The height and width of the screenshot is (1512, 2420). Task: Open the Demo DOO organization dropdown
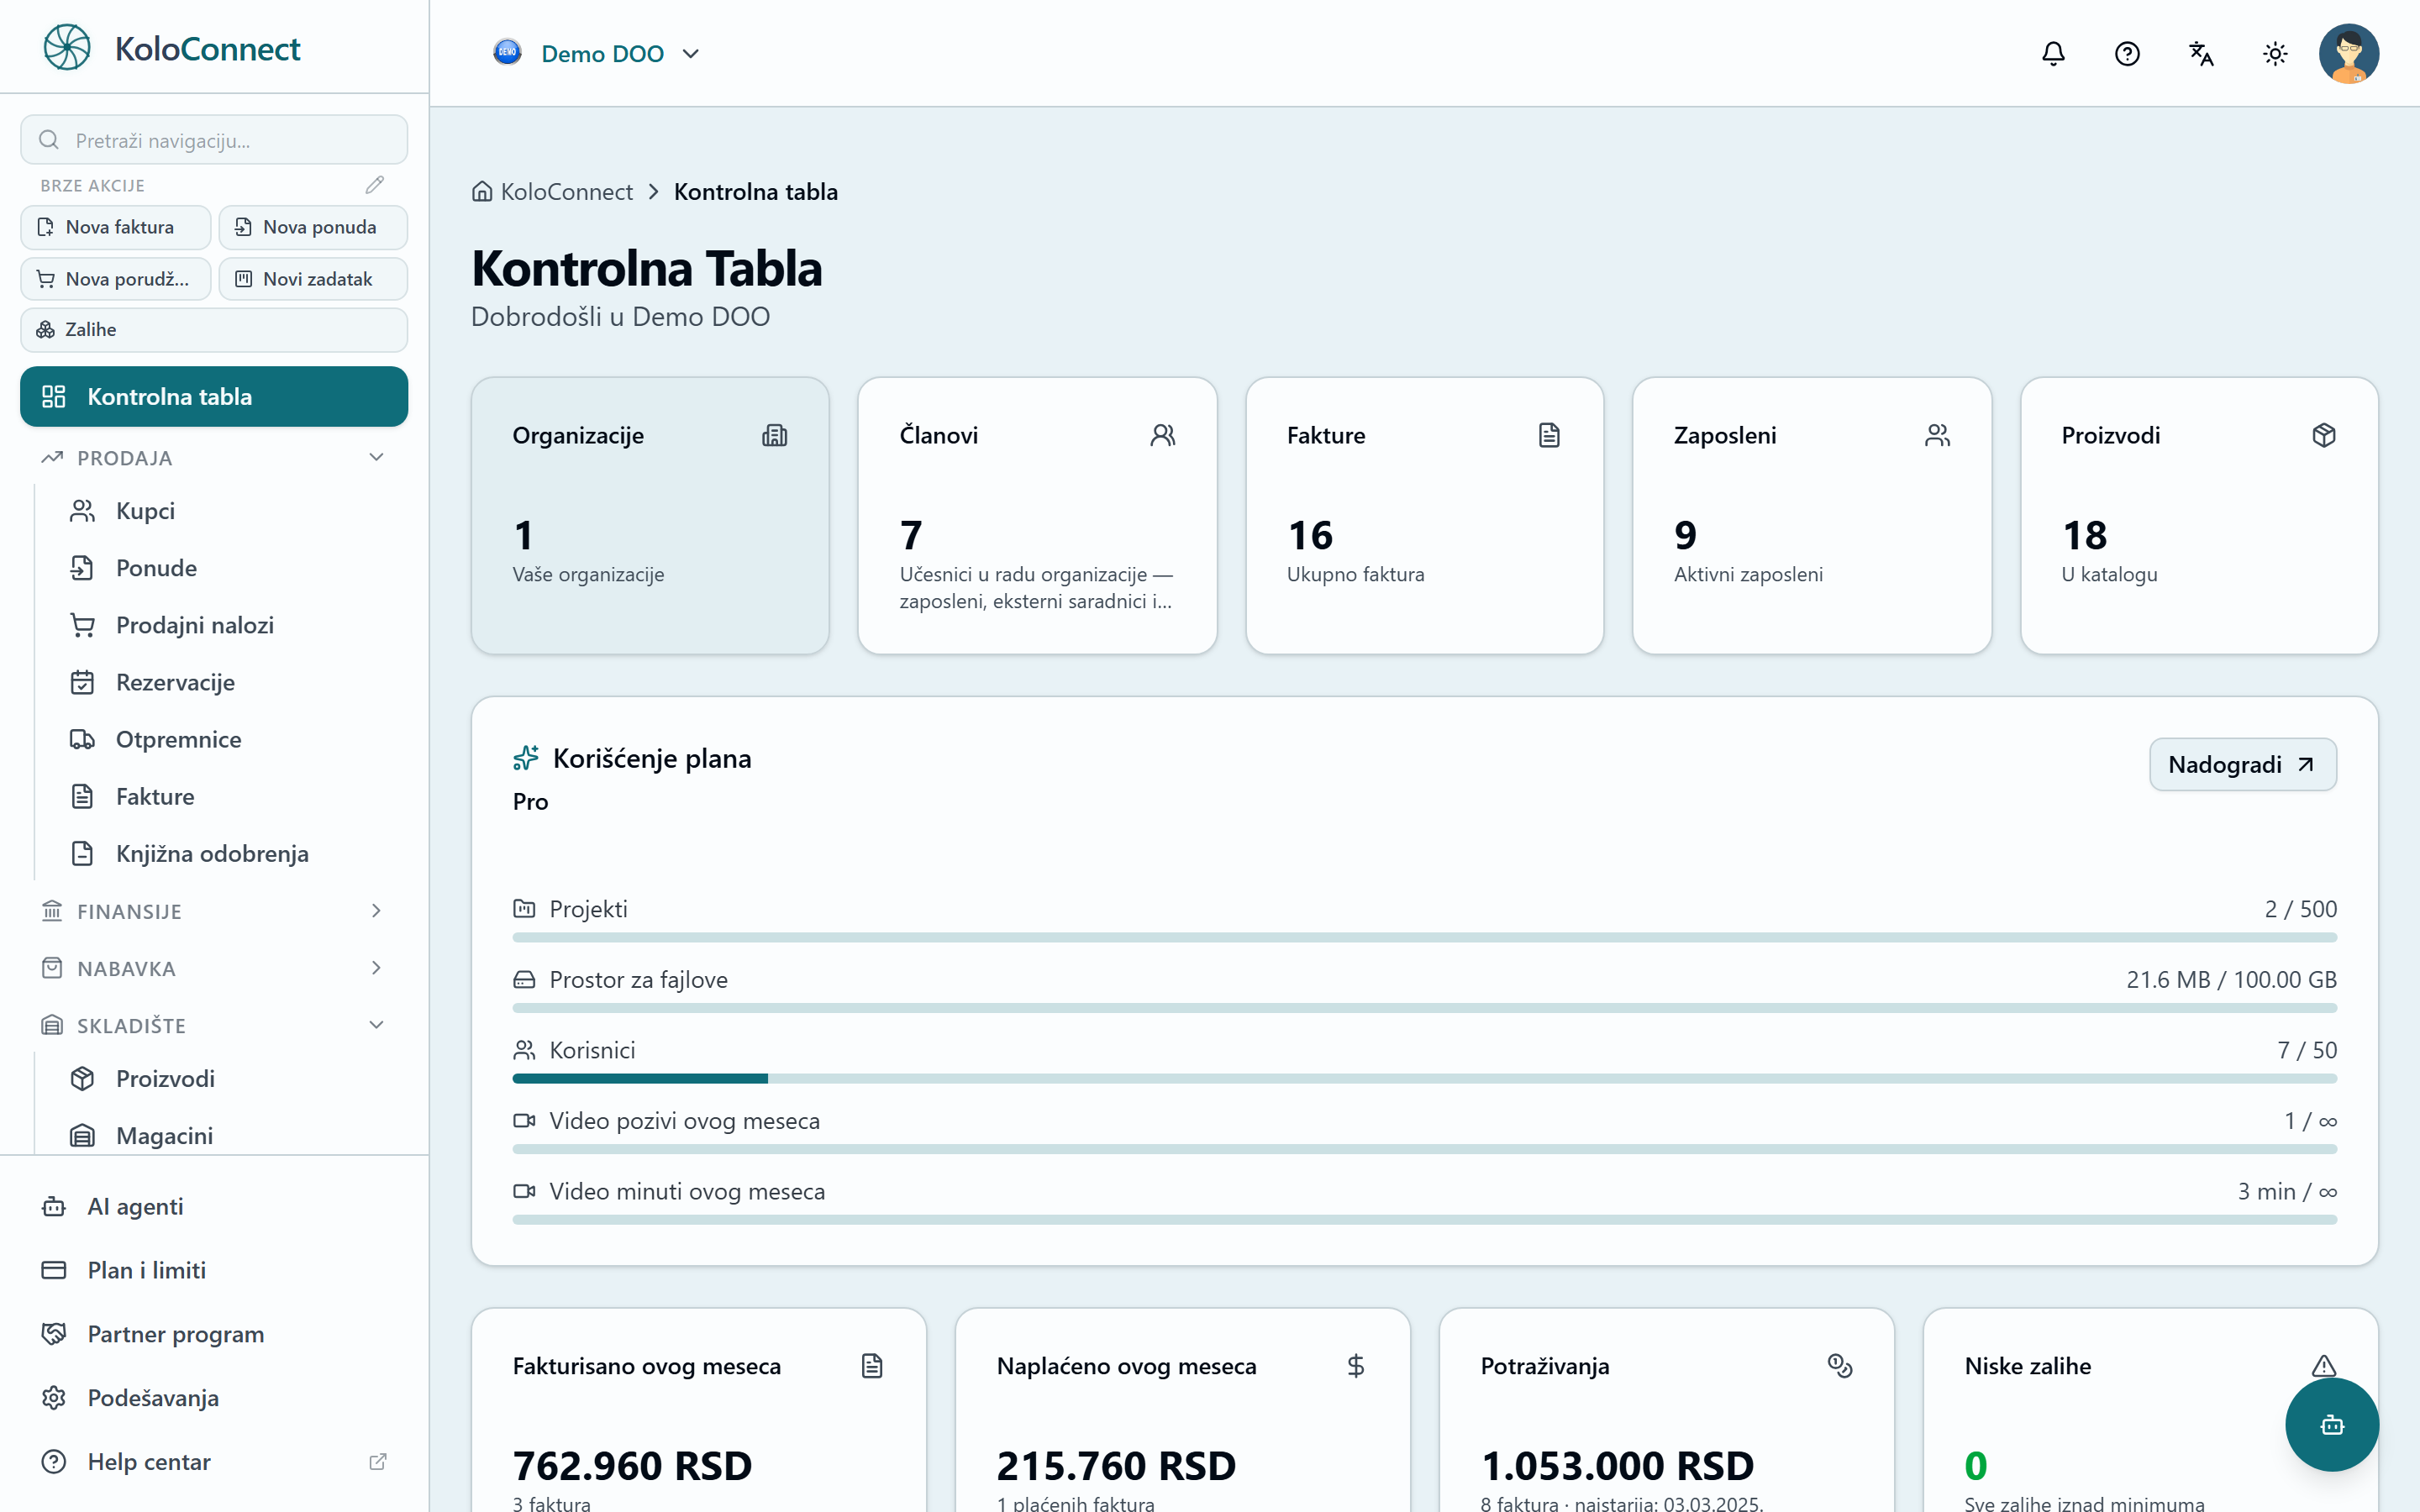coord(596,53)
